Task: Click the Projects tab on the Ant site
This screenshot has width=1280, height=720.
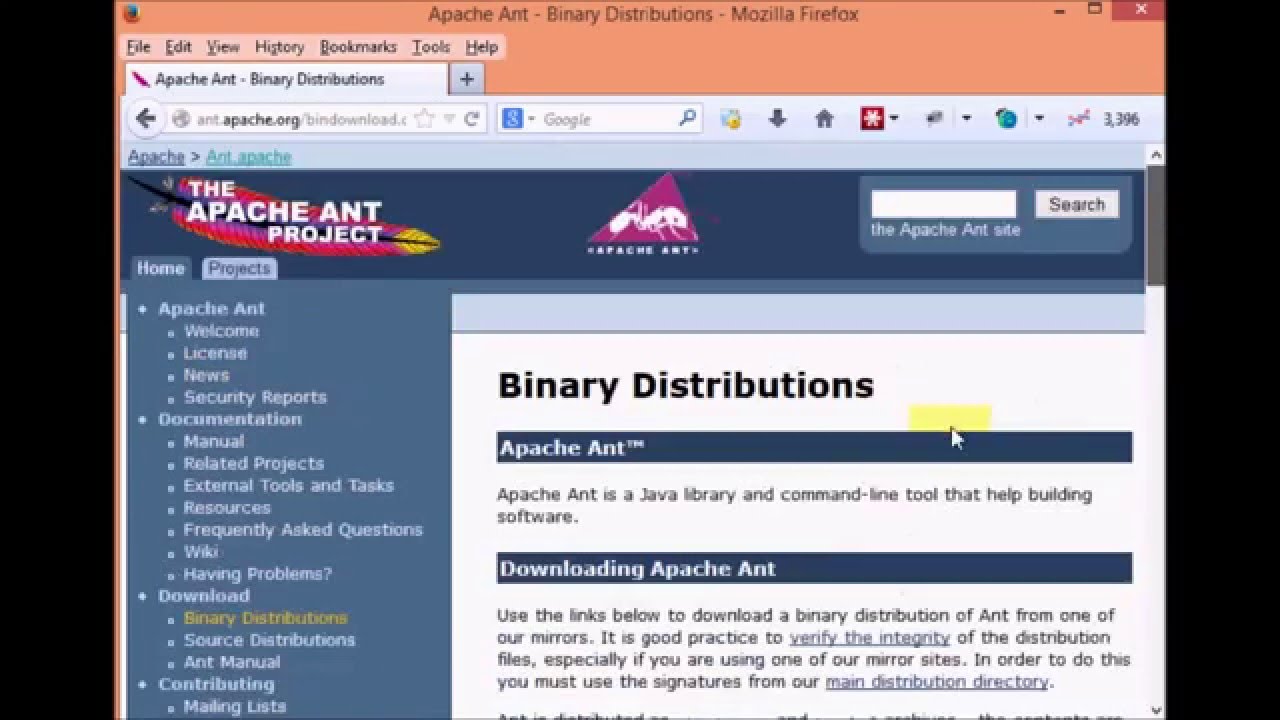Action: (239, 268)
